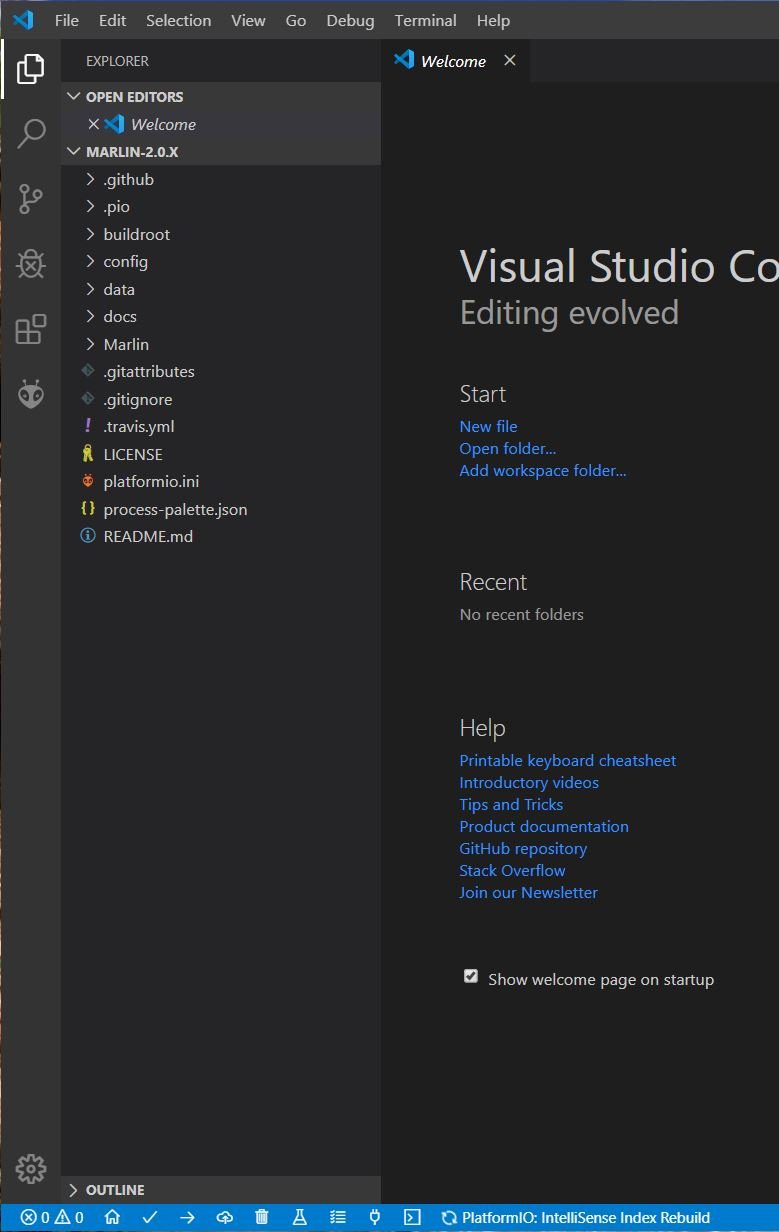Viewport: 779px width, 1232px height.
Task: Click PlatformIO Clean trash icon
Action: [x=261, y=1217]
